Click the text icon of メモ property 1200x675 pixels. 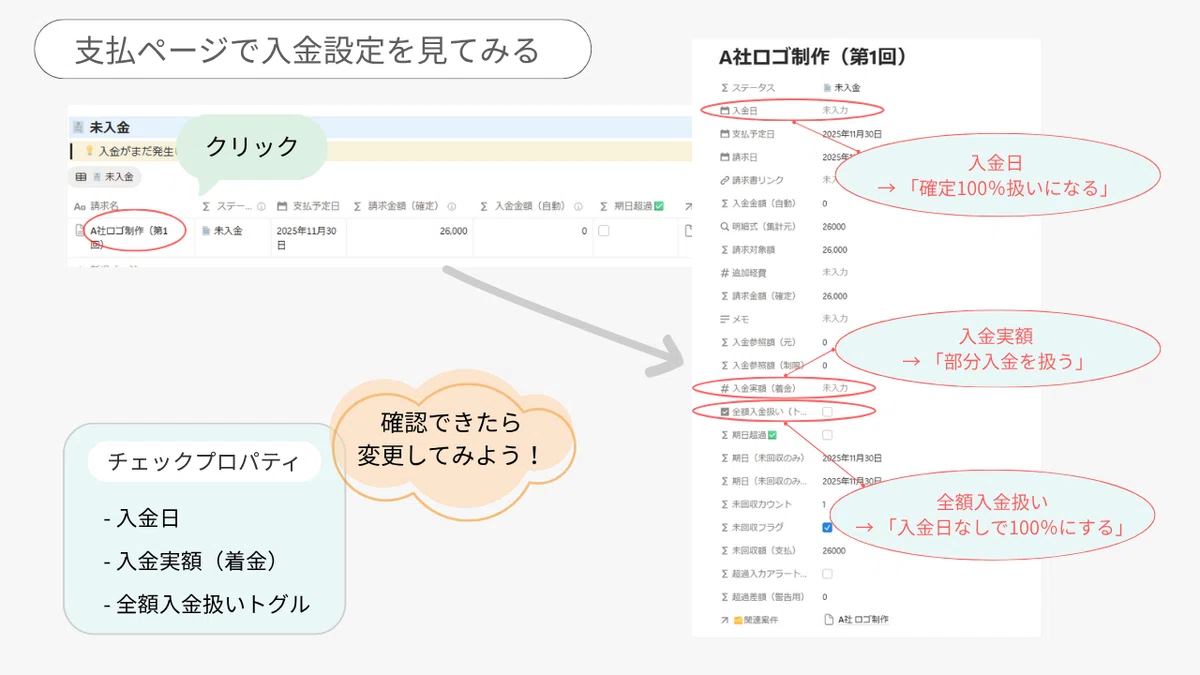tap(725, 319)
